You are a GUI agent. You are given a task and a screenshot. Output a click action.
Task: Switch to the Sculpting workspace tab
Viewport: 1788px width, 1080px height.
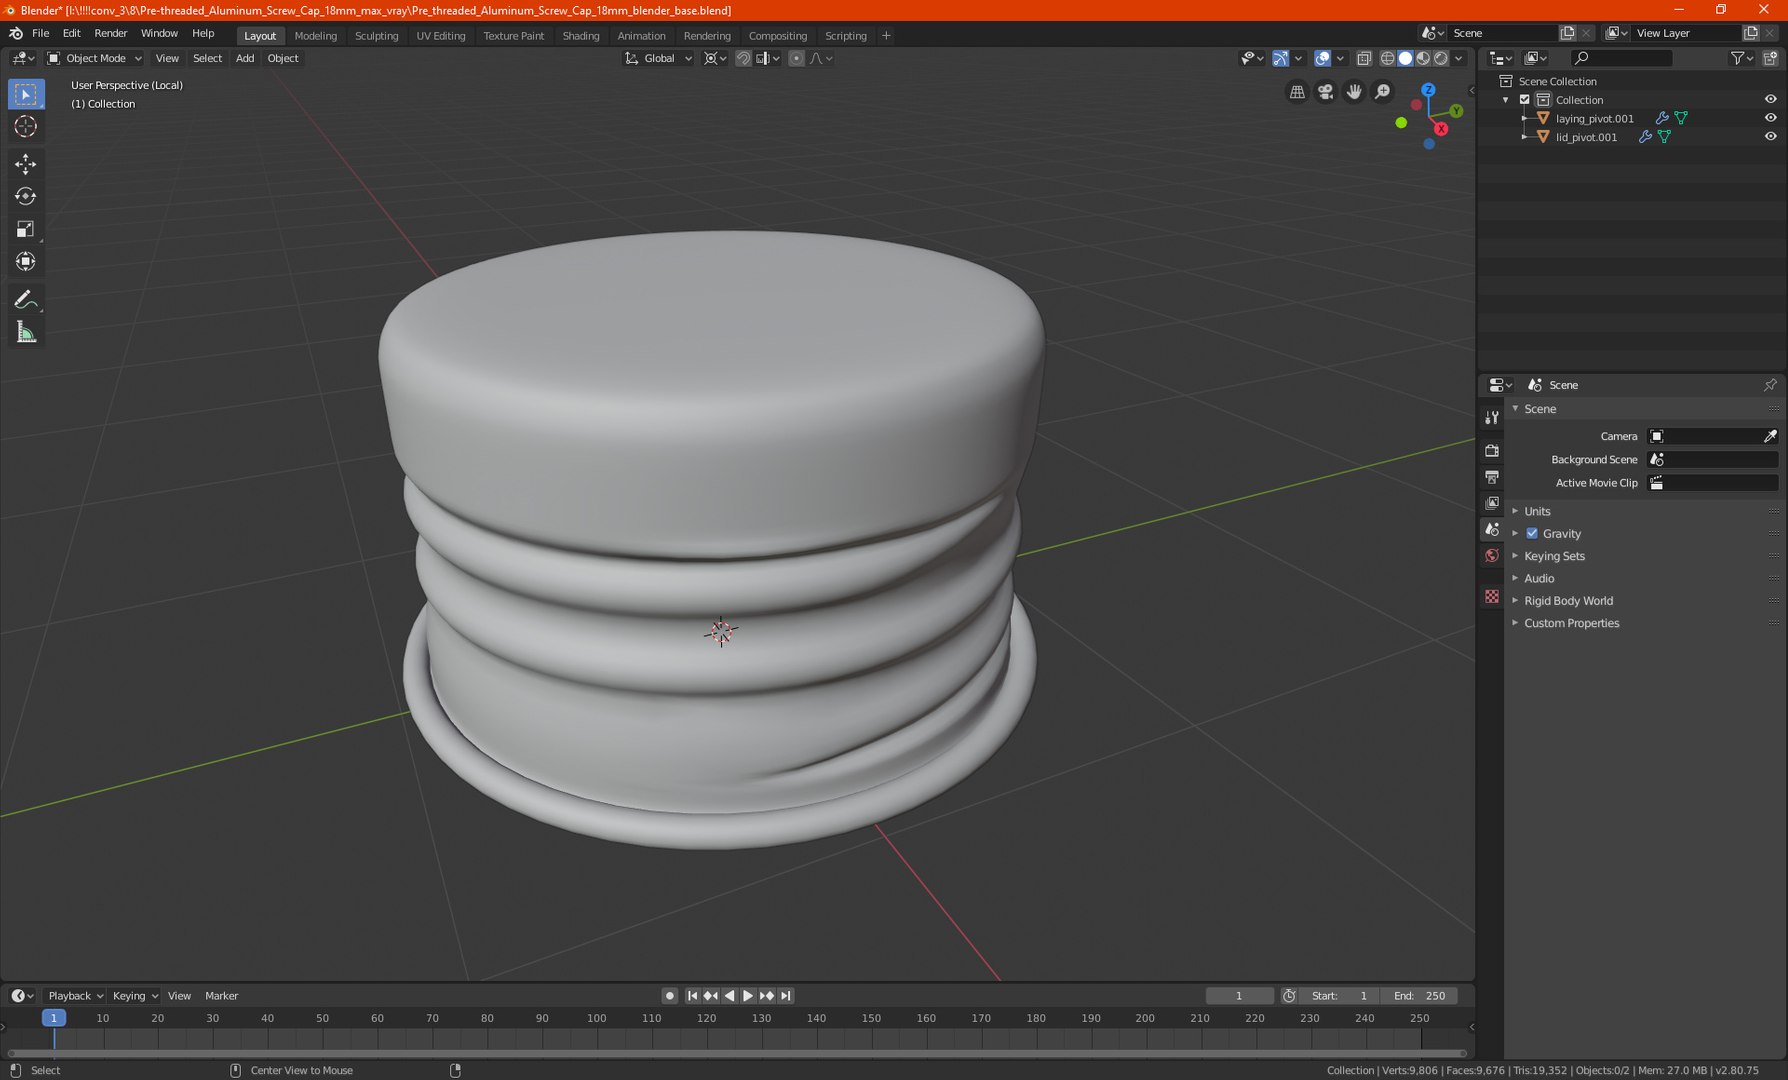click(376, 35)
